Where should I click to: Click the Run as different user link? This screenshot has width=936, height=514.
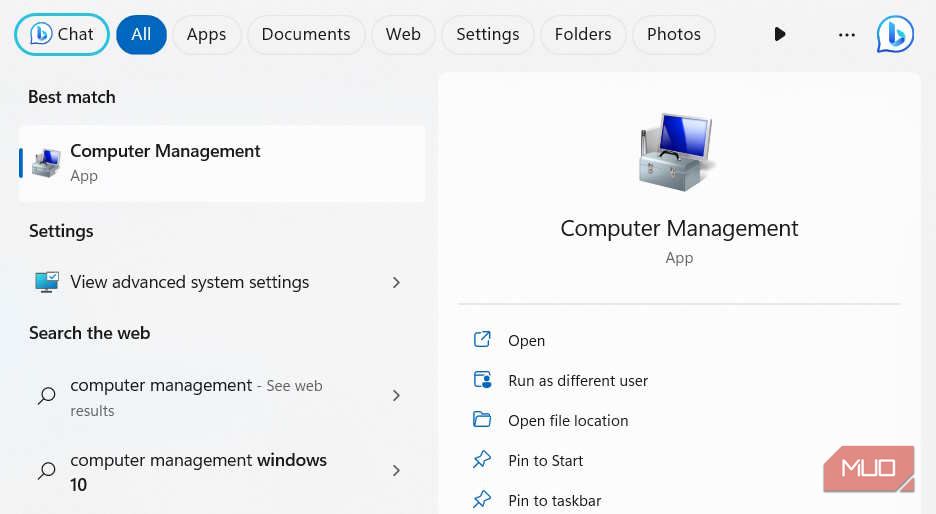578,380
